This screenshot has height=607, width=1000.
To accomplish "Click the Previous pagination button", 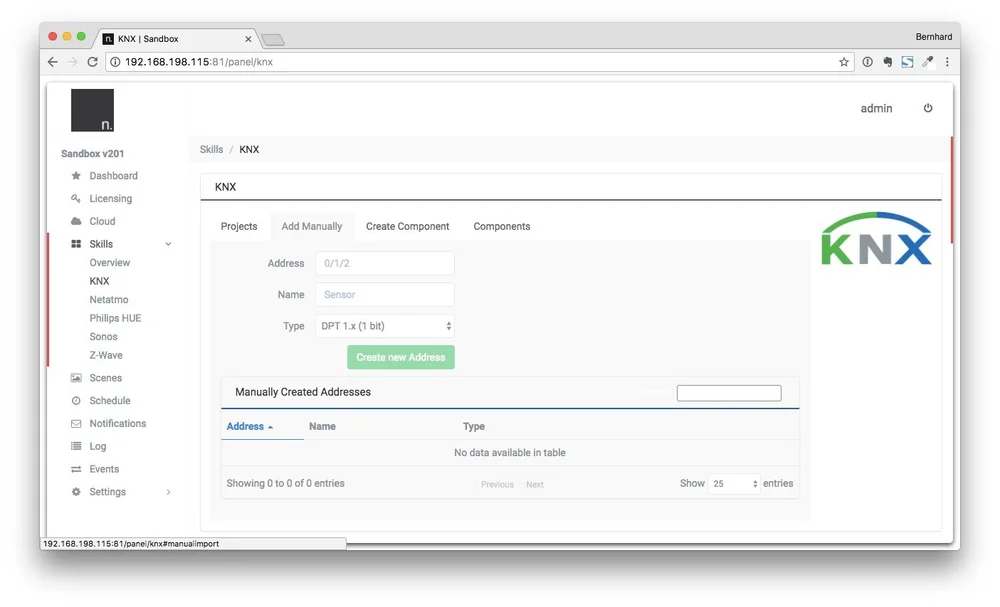I will coord(497,485).
